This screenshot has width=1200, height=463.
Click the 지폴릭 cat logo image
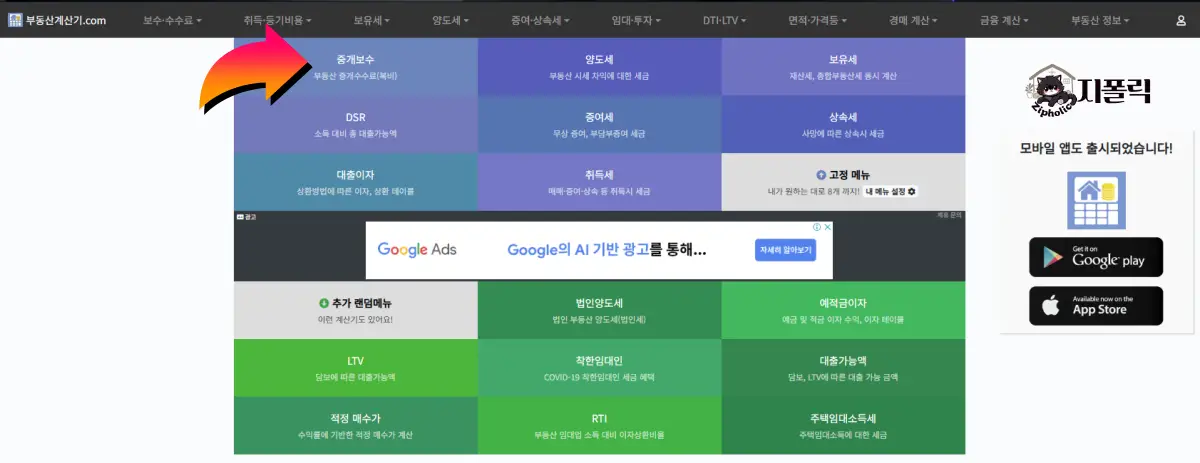tap(1090, 90)
